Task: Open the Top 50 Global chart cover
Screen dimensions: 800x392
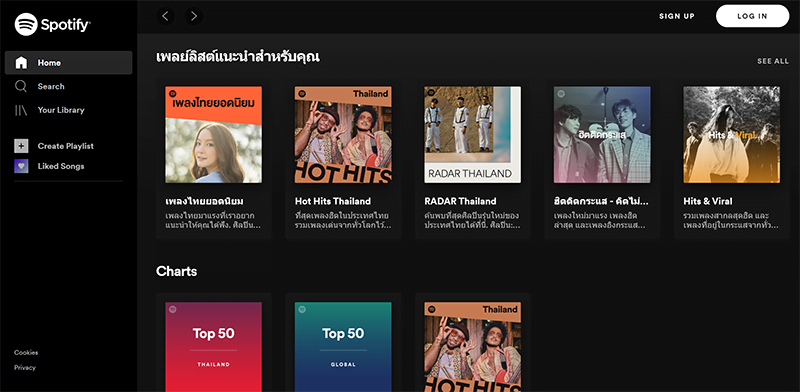Action: (x=343, y=347)
